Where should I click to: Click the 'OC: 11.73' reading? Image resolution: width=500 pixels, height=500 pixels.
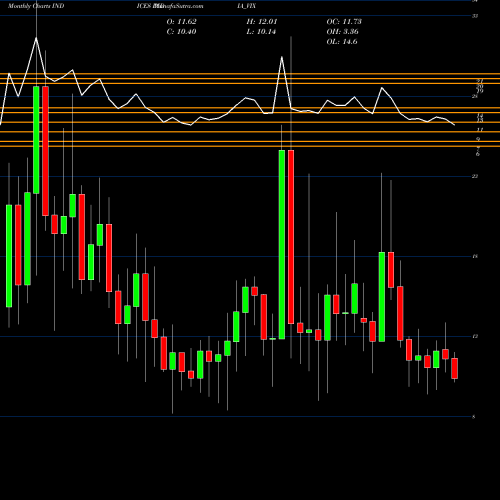[344, 22]
